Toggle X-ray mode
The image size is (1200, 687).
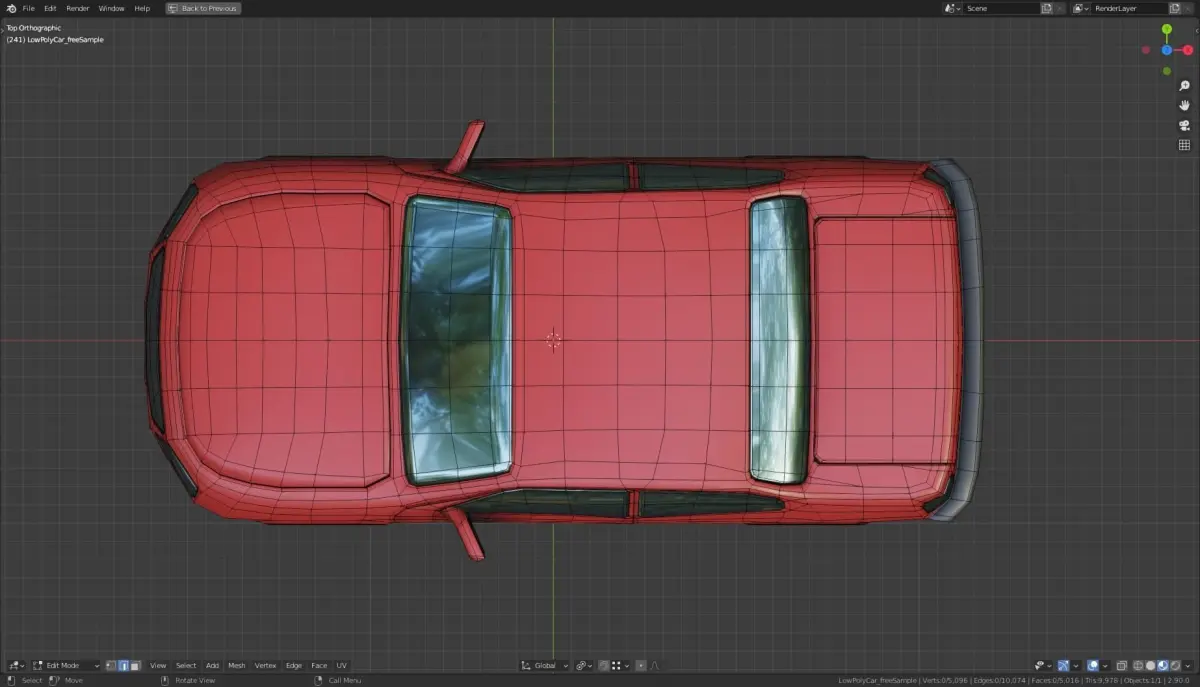[1122, 665]
